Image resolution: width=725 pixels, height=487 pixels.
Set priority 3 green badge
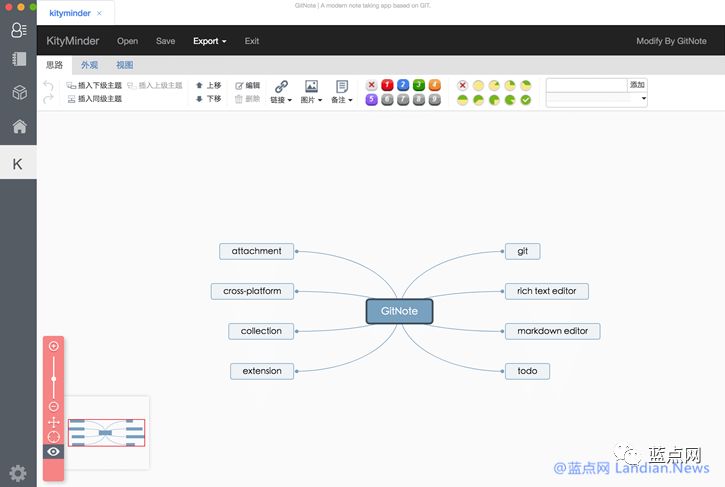(419, 85)
